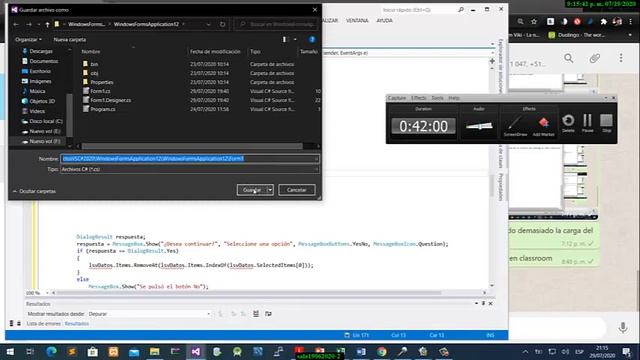Open the Guardar button dropdown arrow

(x=270, y=190)
